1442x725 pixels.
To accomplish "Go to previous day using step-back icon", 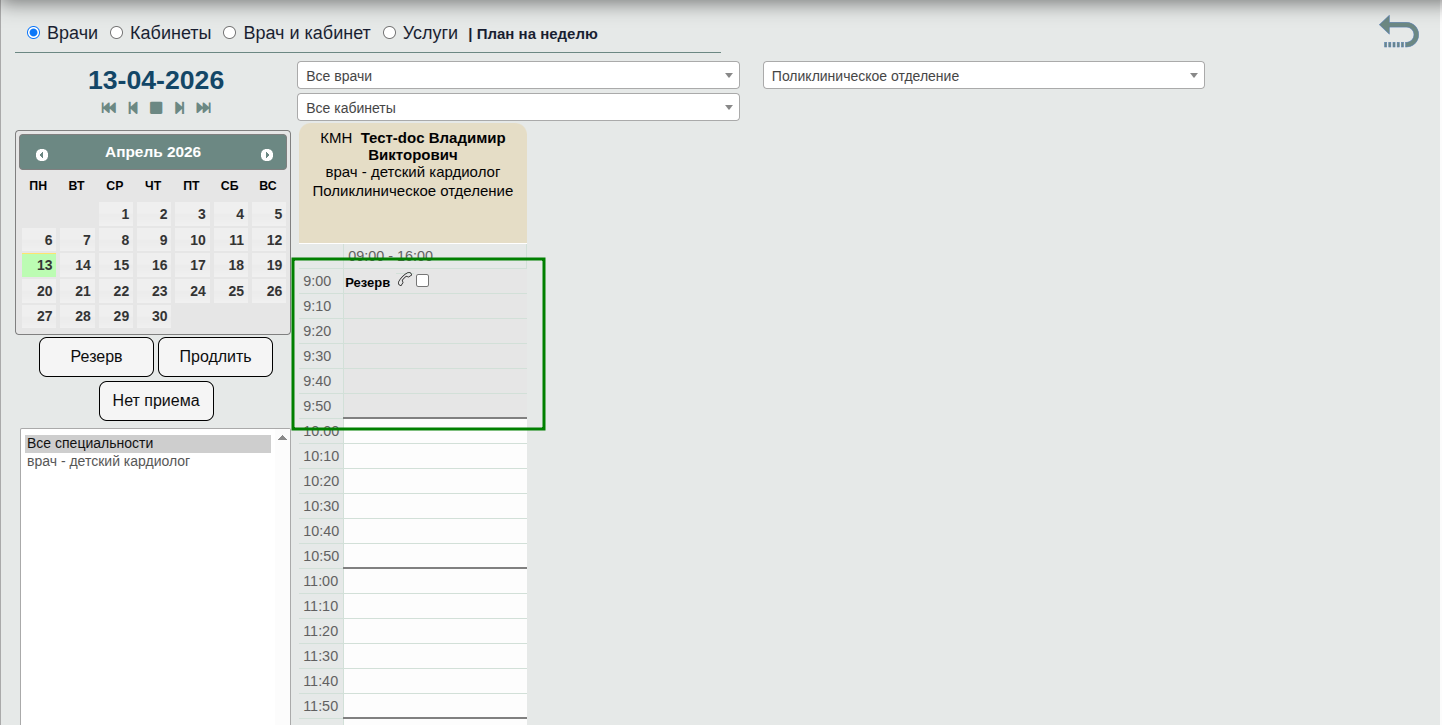I will pos(133,108).
